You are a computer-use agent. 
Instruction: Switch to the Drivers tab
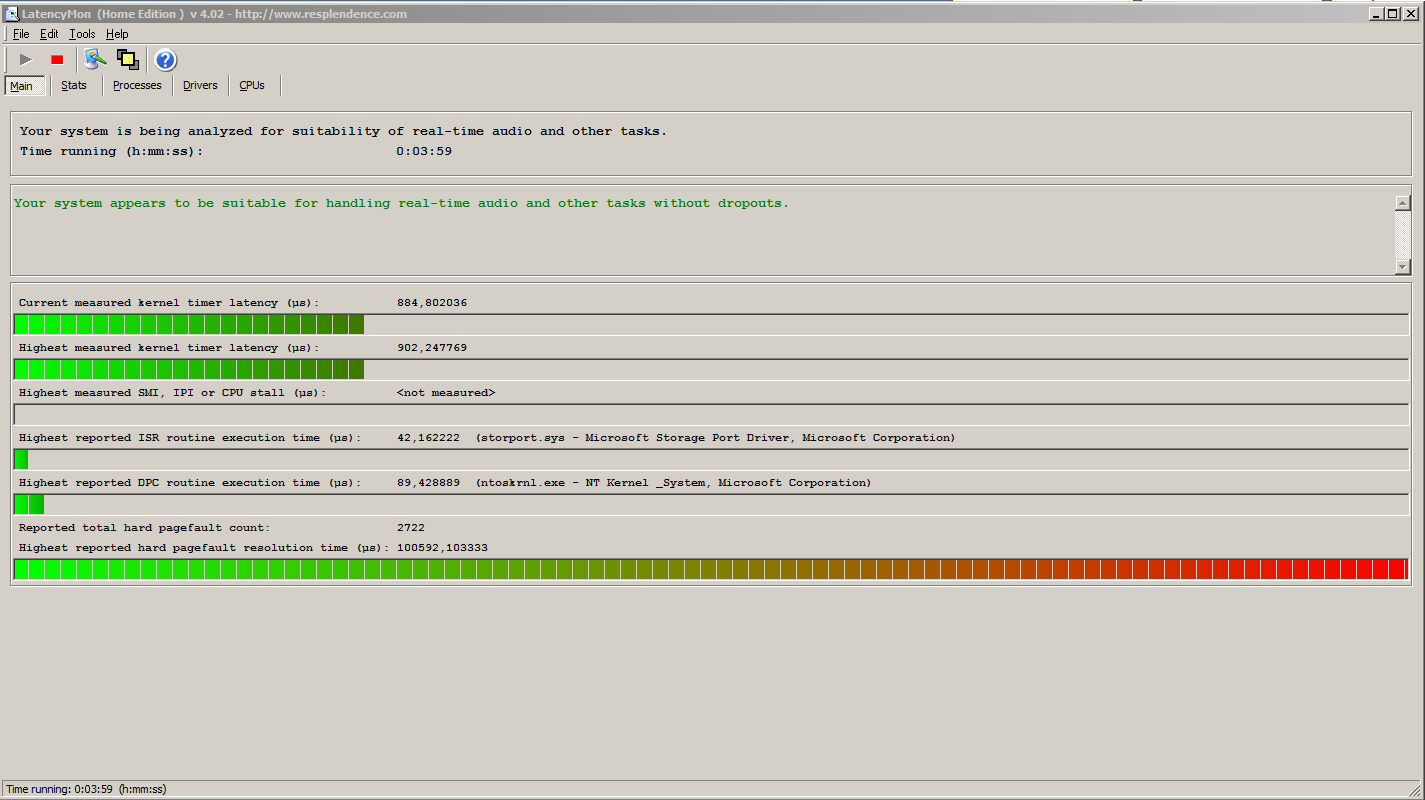200,85
